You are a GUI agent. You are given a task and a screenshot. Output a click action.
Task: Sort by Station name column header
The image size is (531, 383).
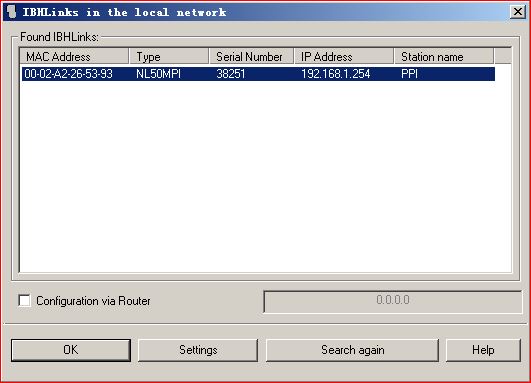444,57
